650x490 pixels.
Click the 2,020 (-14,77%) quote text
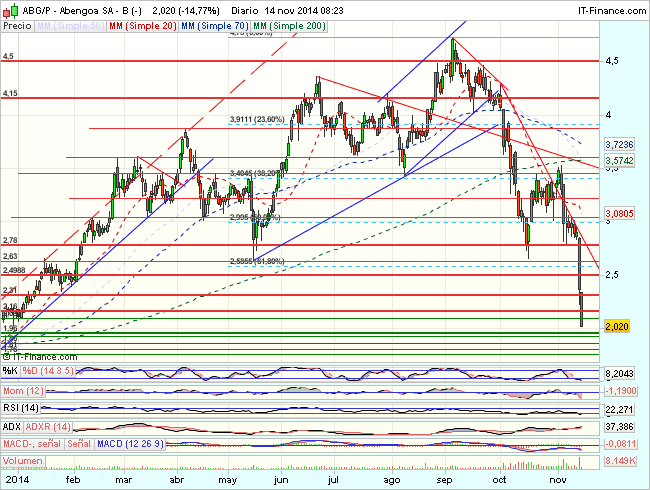point(186,11)
